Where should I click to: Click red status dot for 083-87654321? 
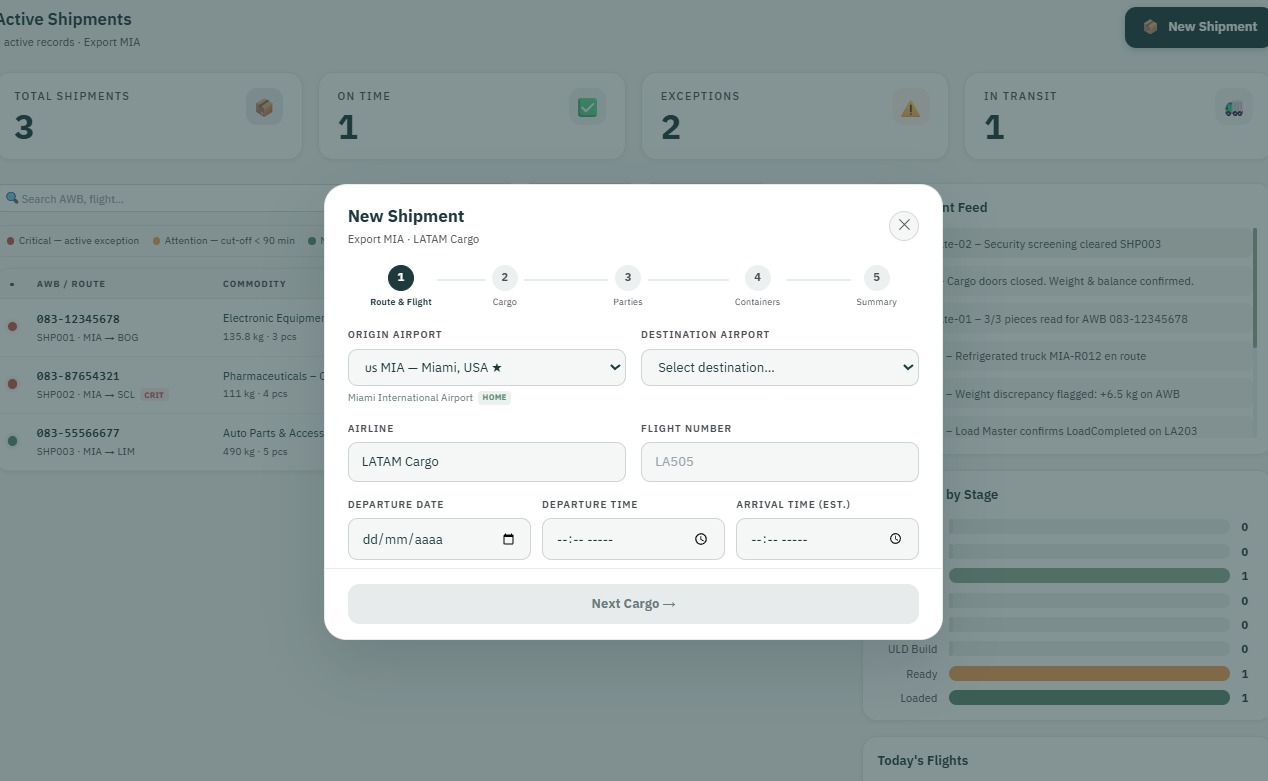pyautogui.click(x=12, y=384)
